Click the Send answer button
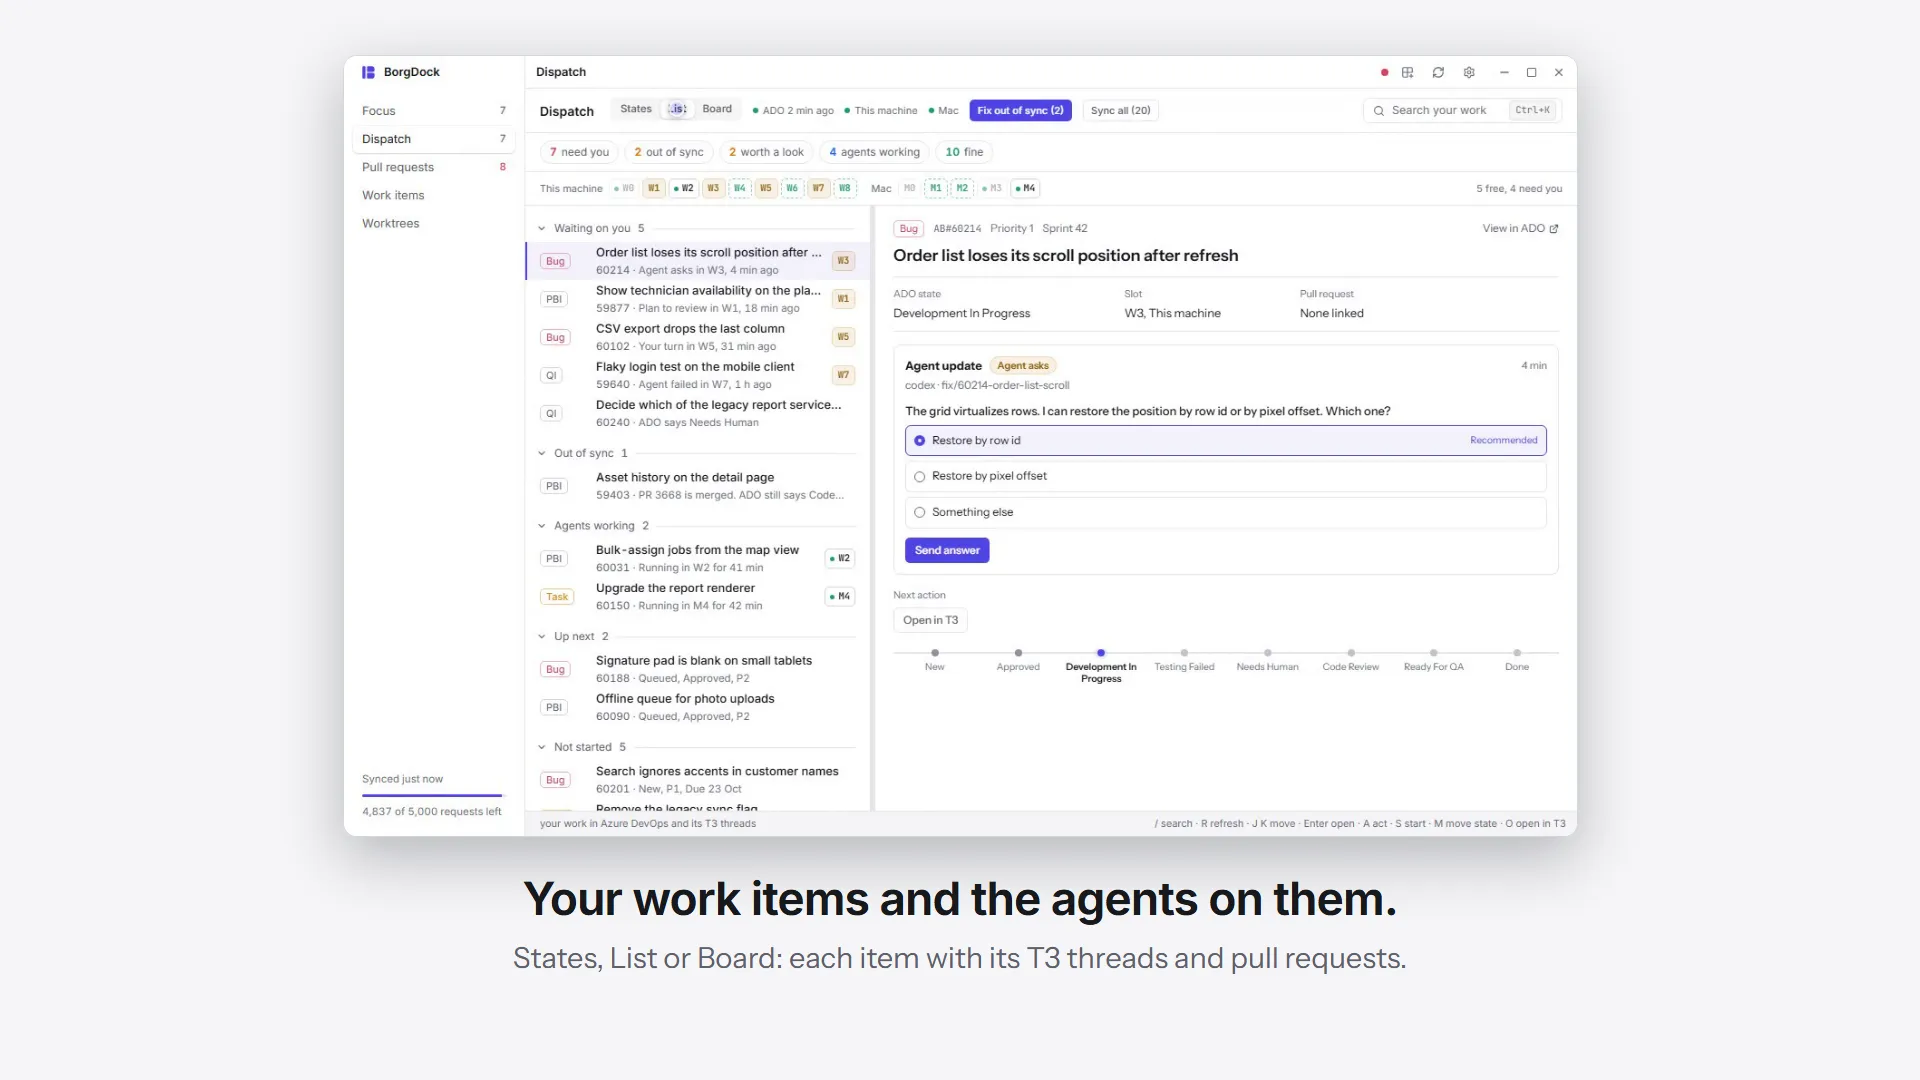Viewport: 1920px width, 1080px height. click(x=947, y=551)
